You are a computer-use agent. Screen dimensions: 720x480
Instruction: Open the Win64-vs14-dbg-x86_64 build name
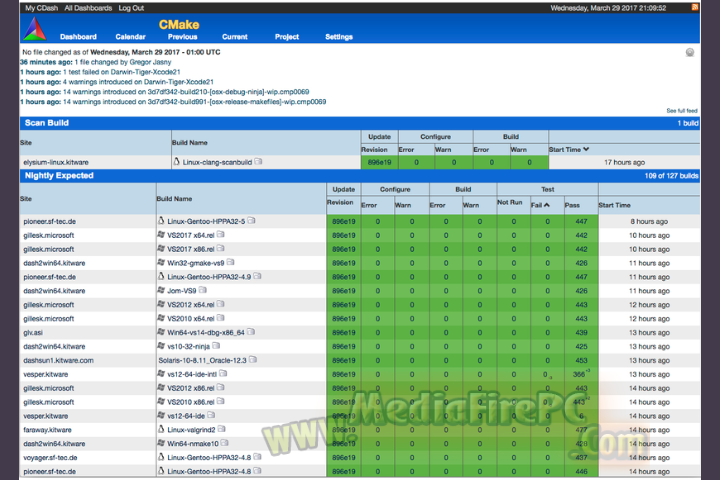coord(206,333)
